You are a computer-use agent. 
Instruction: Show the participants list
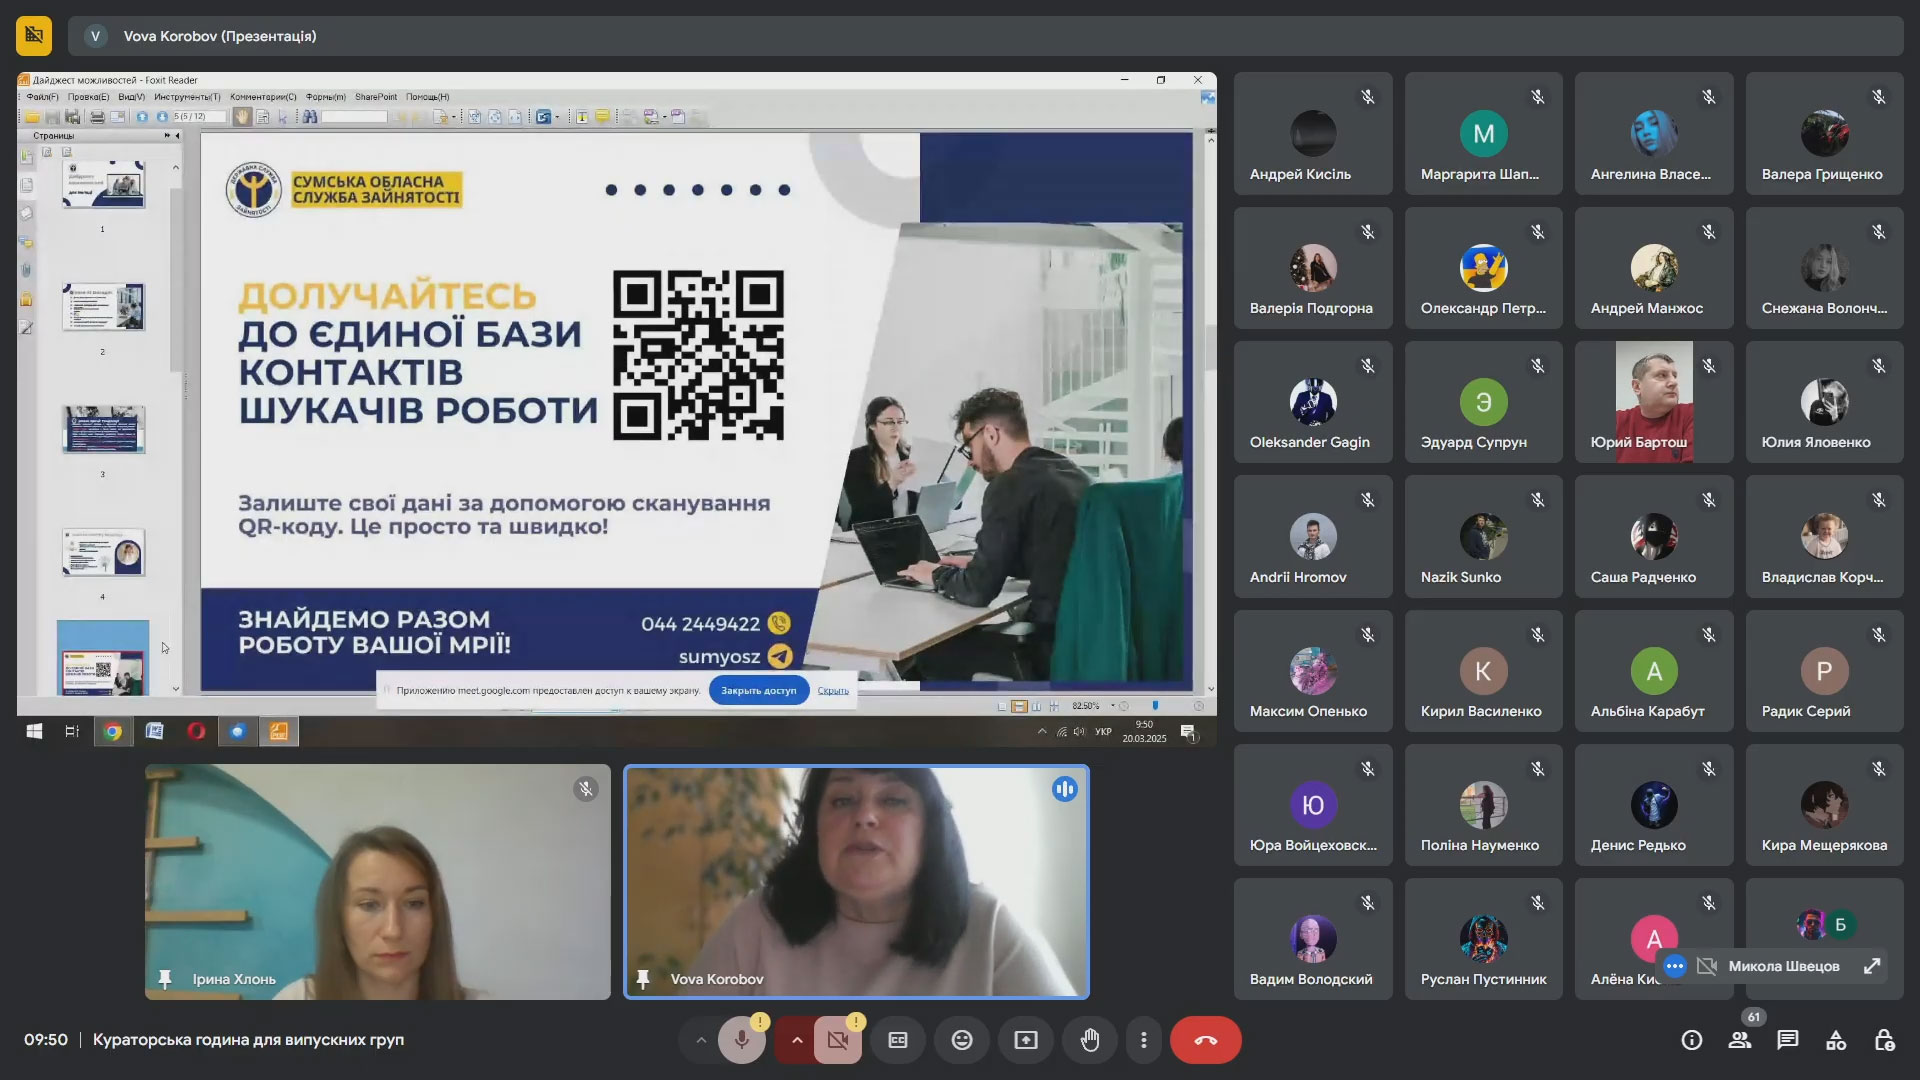(1740, 1040)
